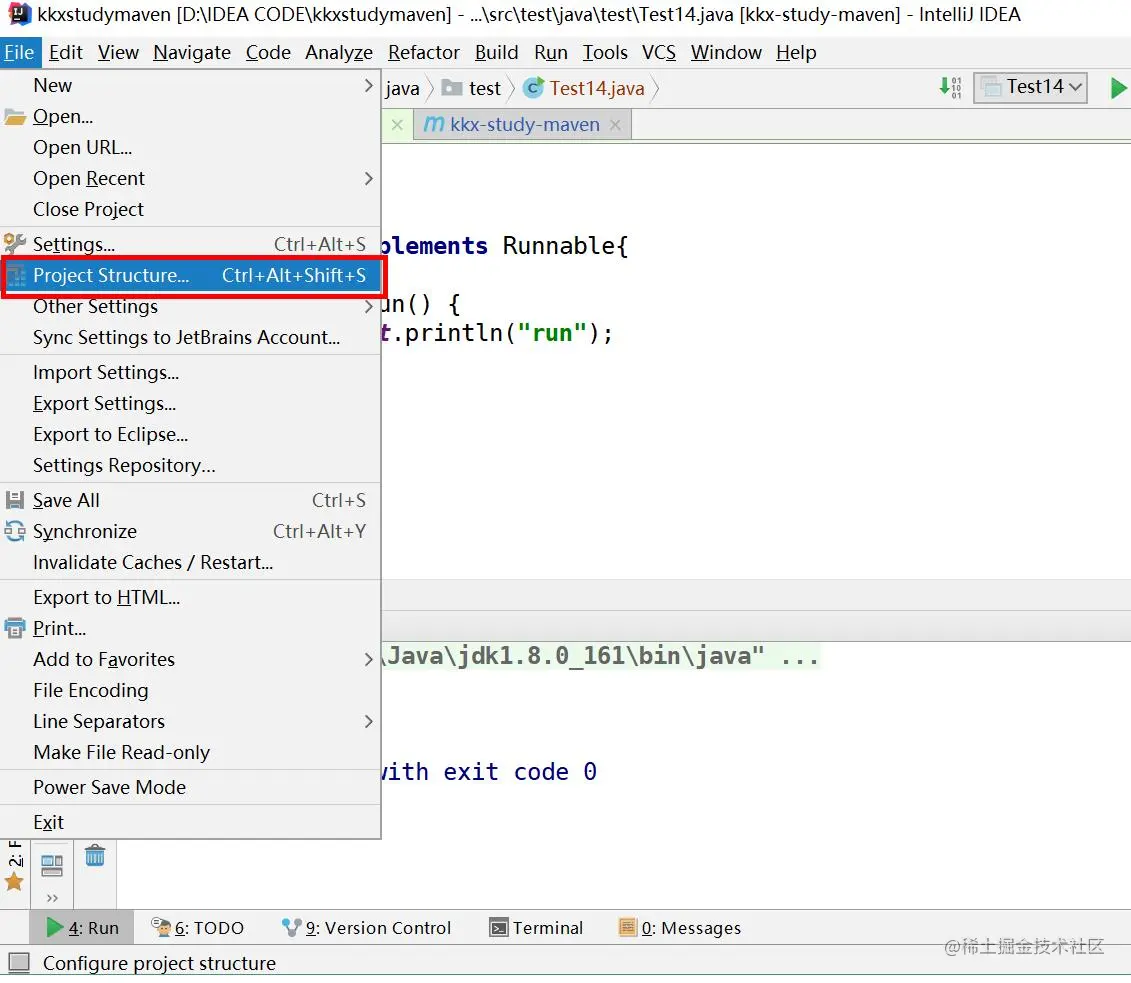Expand more Run panel actions chevron

(x=52, y=898)
